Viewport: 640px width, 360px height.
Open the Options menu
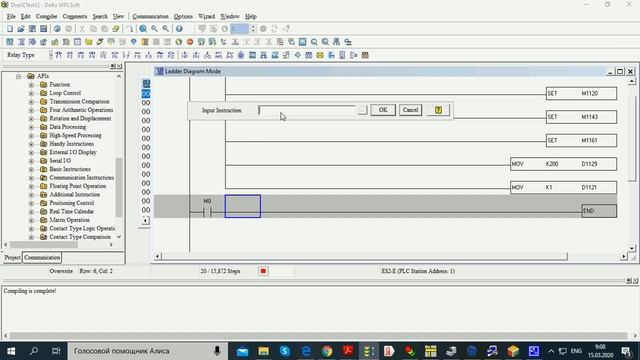click(x=183, y=16)
